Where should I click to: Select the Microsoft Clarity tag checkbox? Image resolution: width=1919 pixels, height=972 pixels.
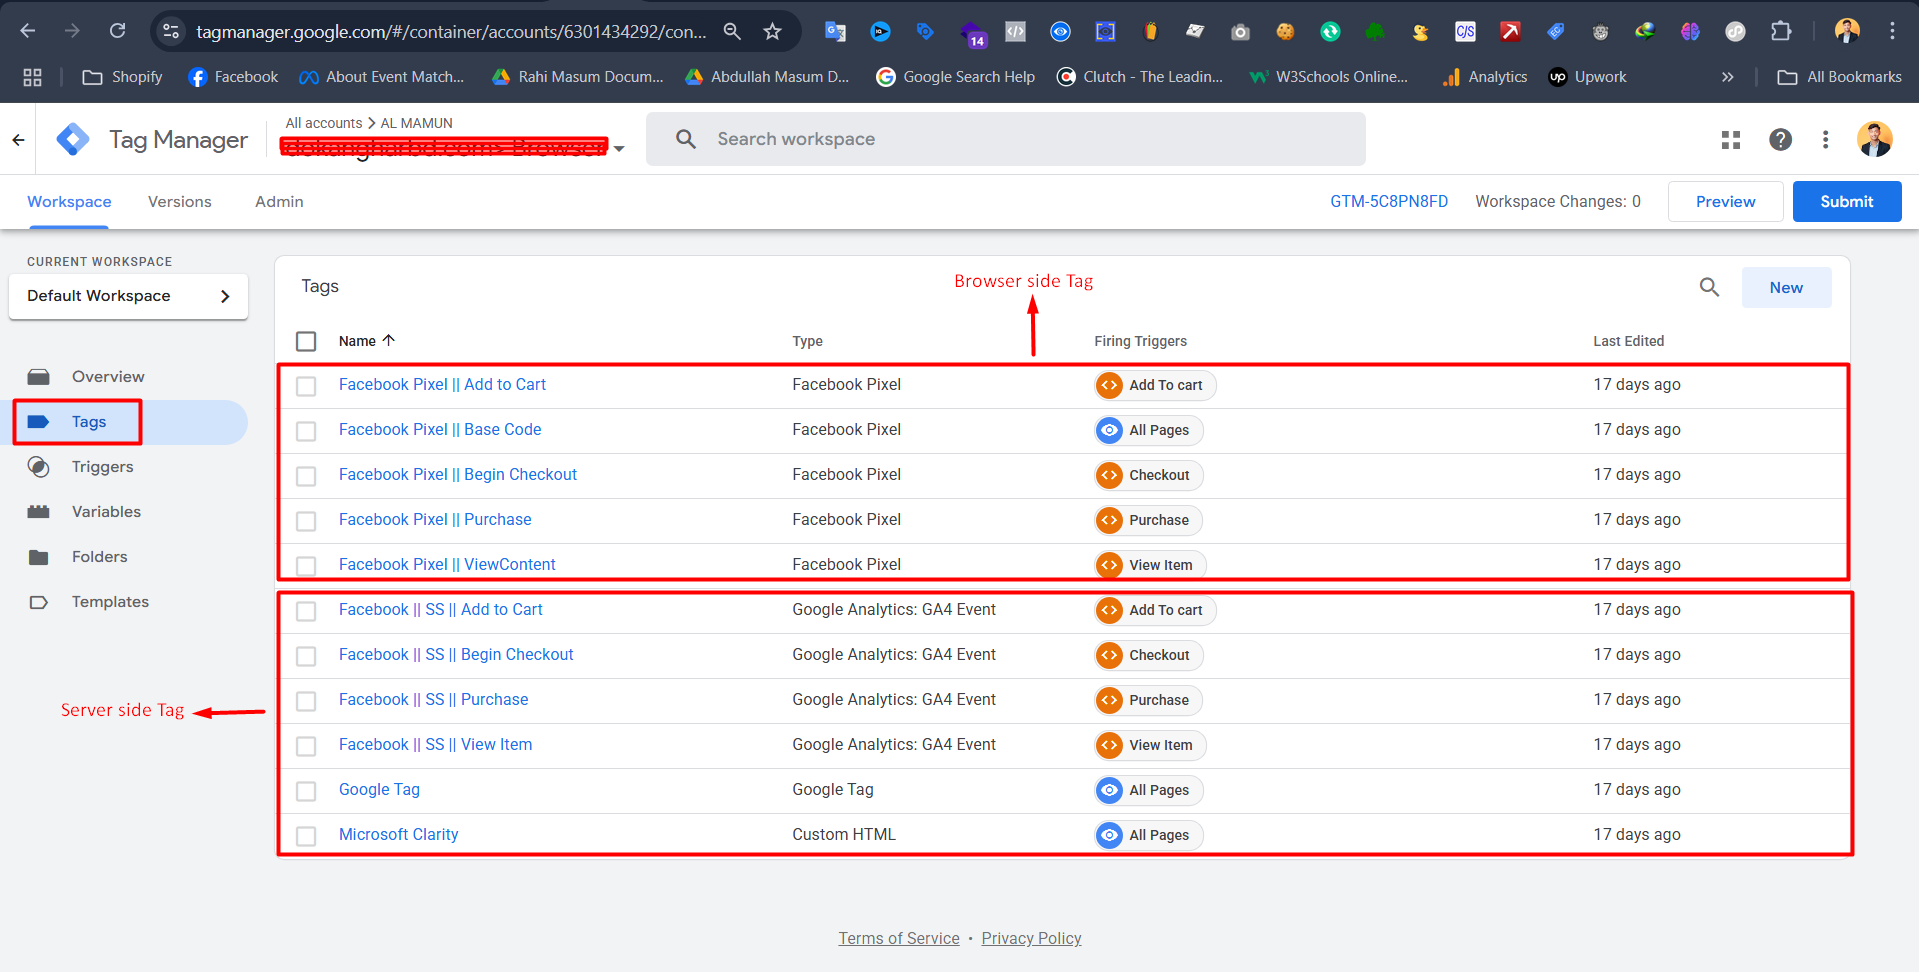click(x=306, y=836)
